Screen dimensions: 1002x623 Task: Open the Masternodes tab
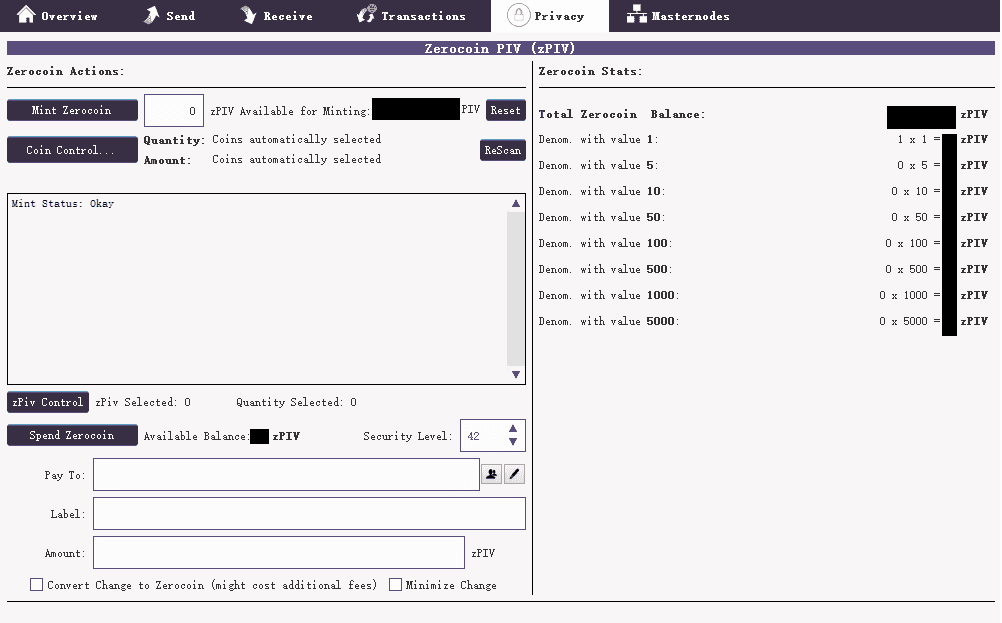[678, 15]
